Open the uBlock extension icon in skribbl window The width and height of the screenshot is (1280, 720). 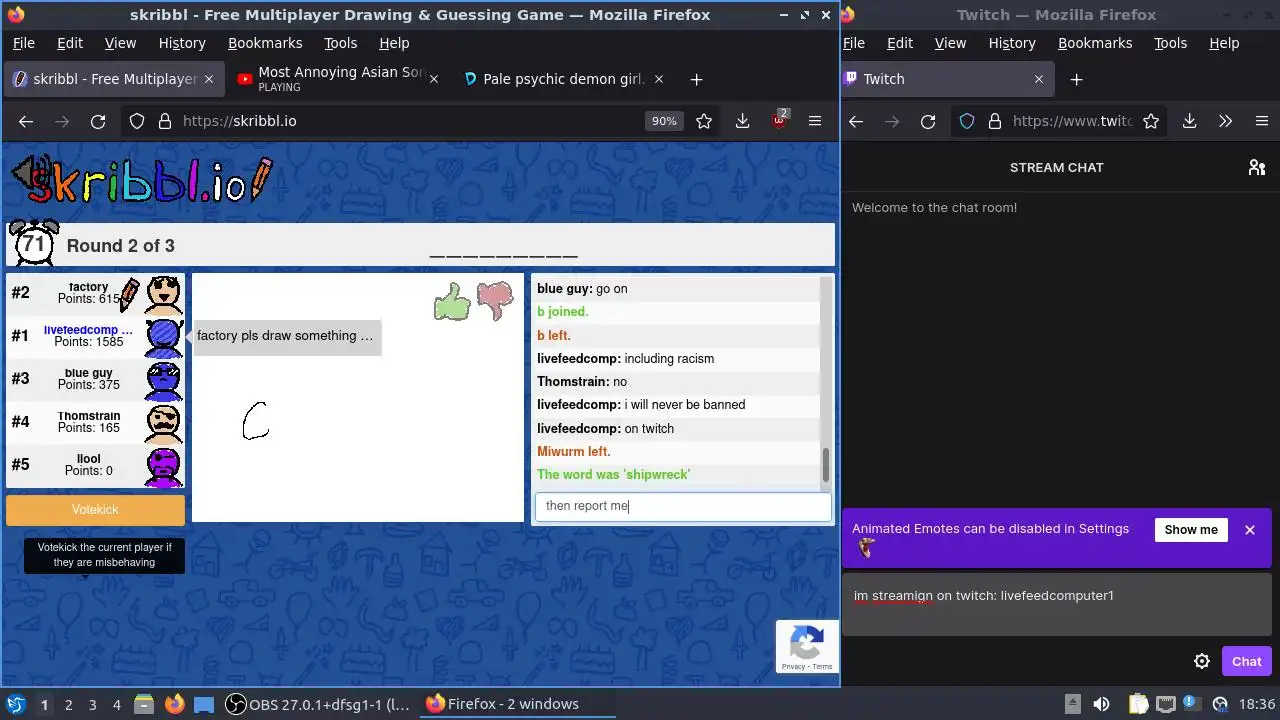point(779,121)
